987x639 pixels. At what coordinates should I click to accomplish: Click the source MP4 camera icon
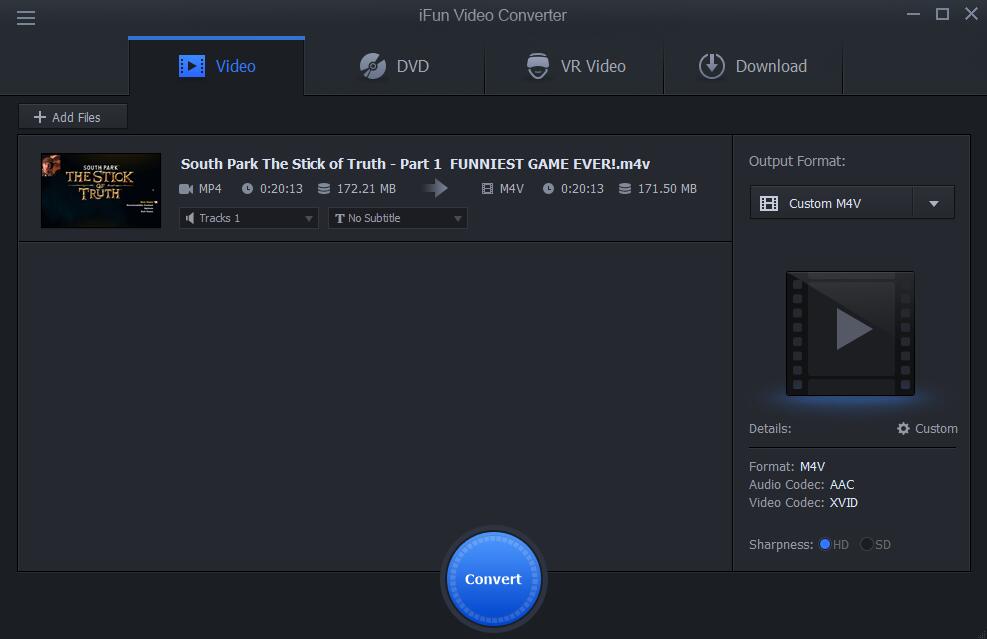[x=186, y=189]
